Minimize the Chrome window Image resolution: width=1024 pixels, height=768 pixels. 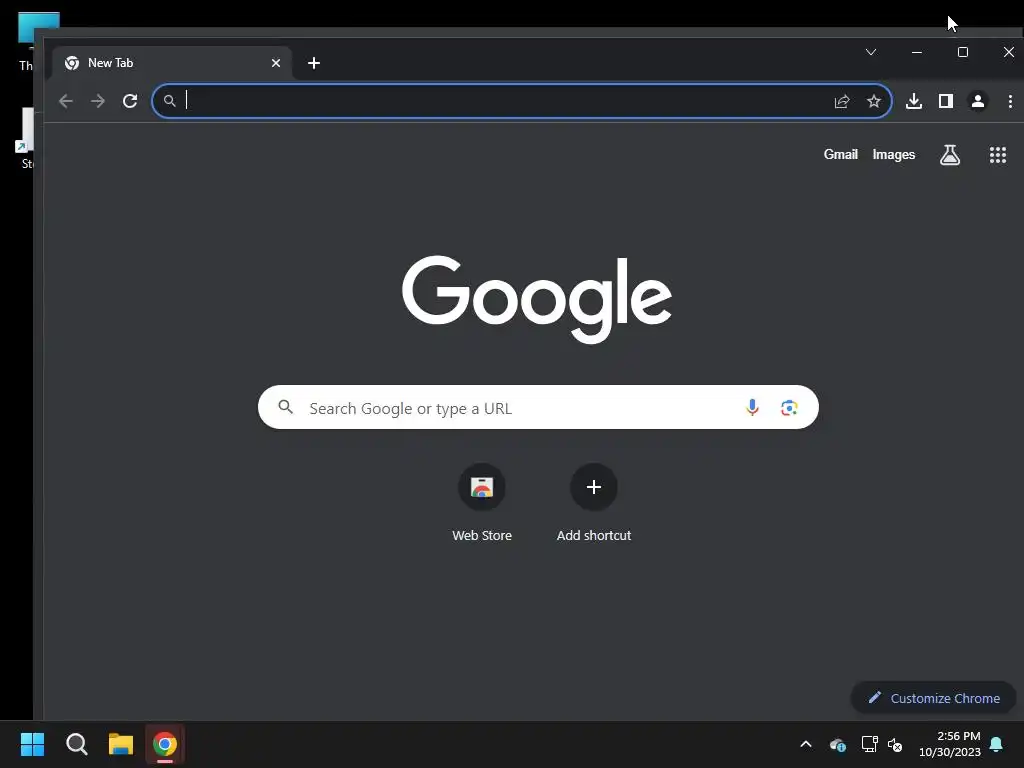[x=917, y=52]
